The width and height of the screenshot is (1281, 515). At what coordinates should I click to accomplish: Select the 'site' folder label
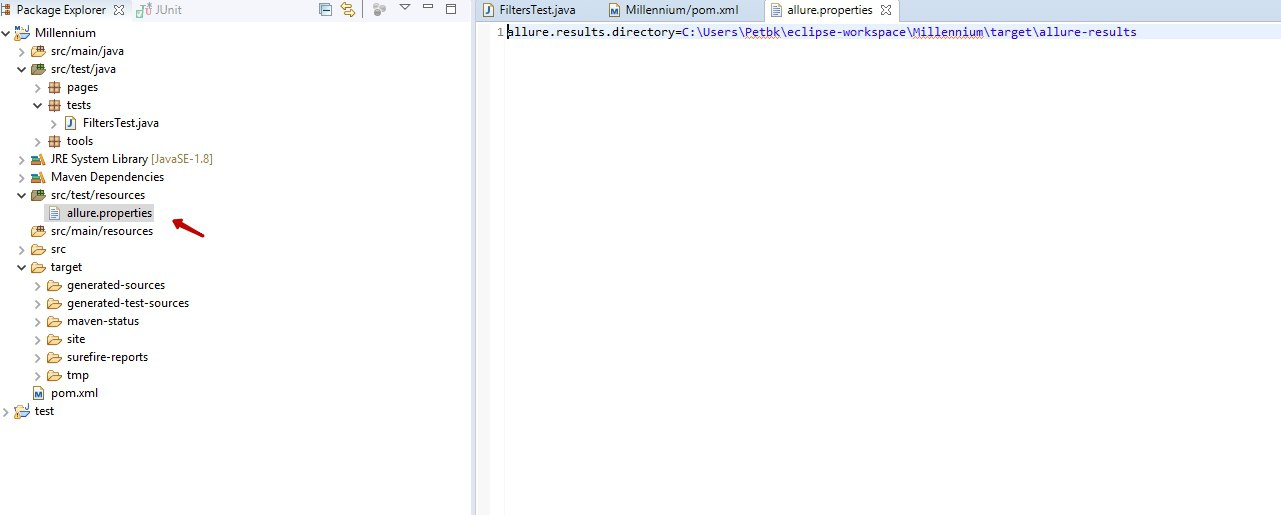[76, 339]
